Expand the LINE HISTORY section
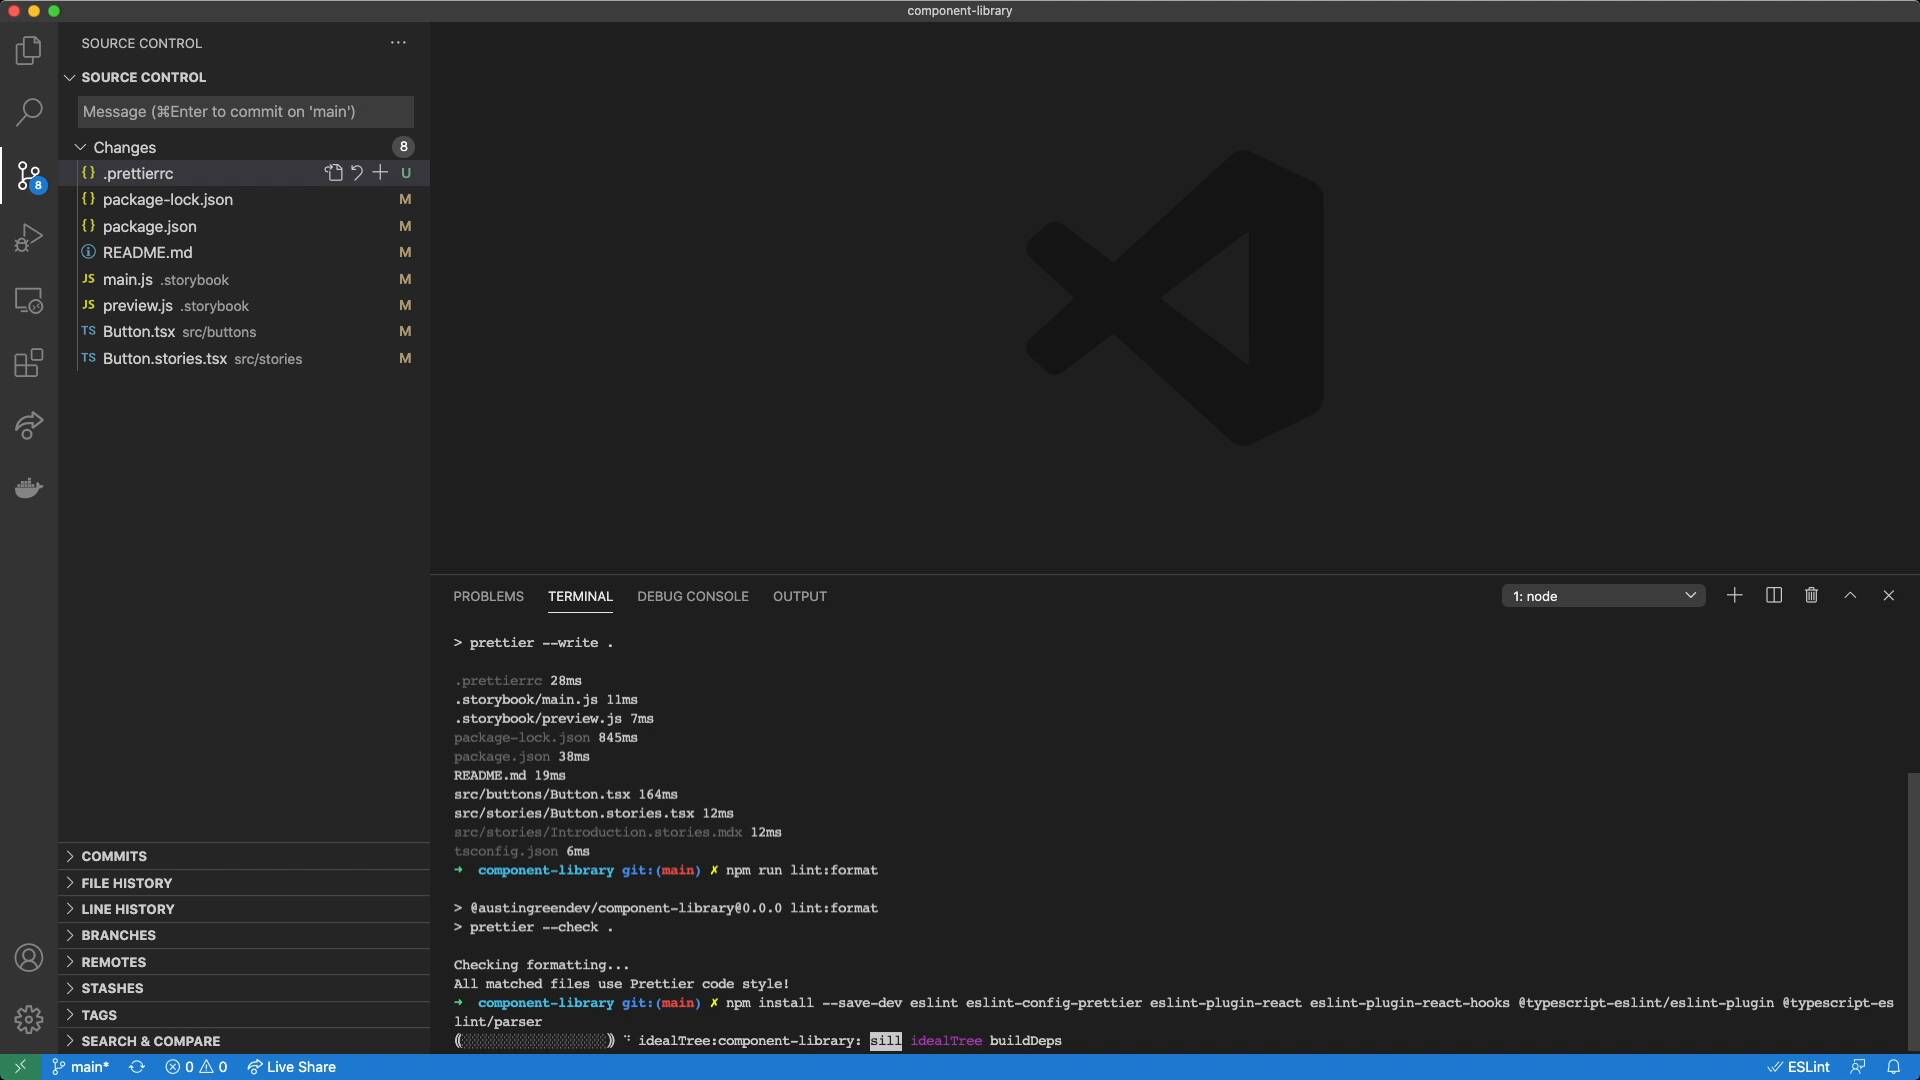Viewport: 1920px width, 1080px height. (244, 909)
